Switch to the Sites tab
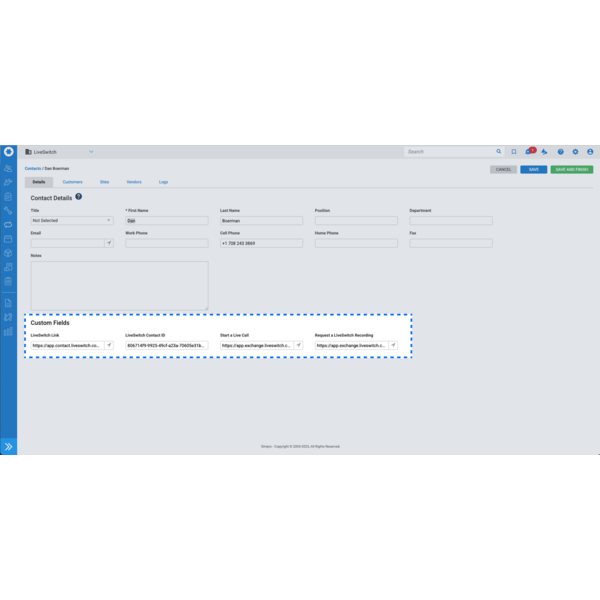This screenshot has height=600, width=600. pyautogui.click(x=104, y=182)
